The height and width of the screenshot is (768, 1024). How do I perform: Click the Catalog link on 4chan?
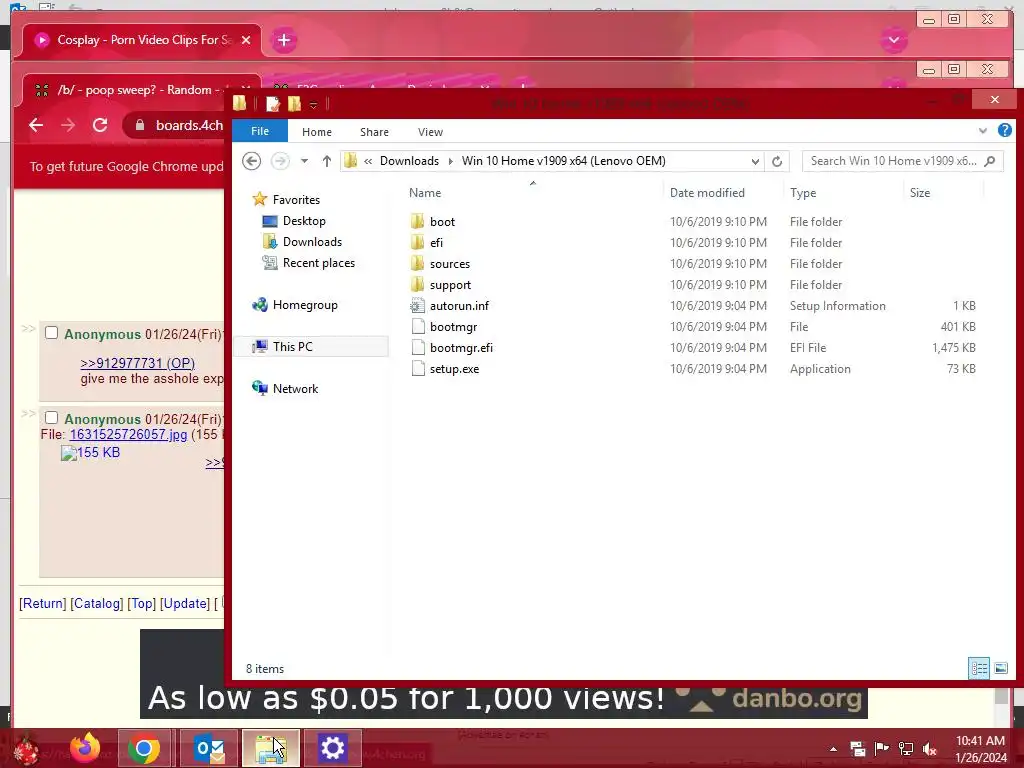tap(97, 603)
